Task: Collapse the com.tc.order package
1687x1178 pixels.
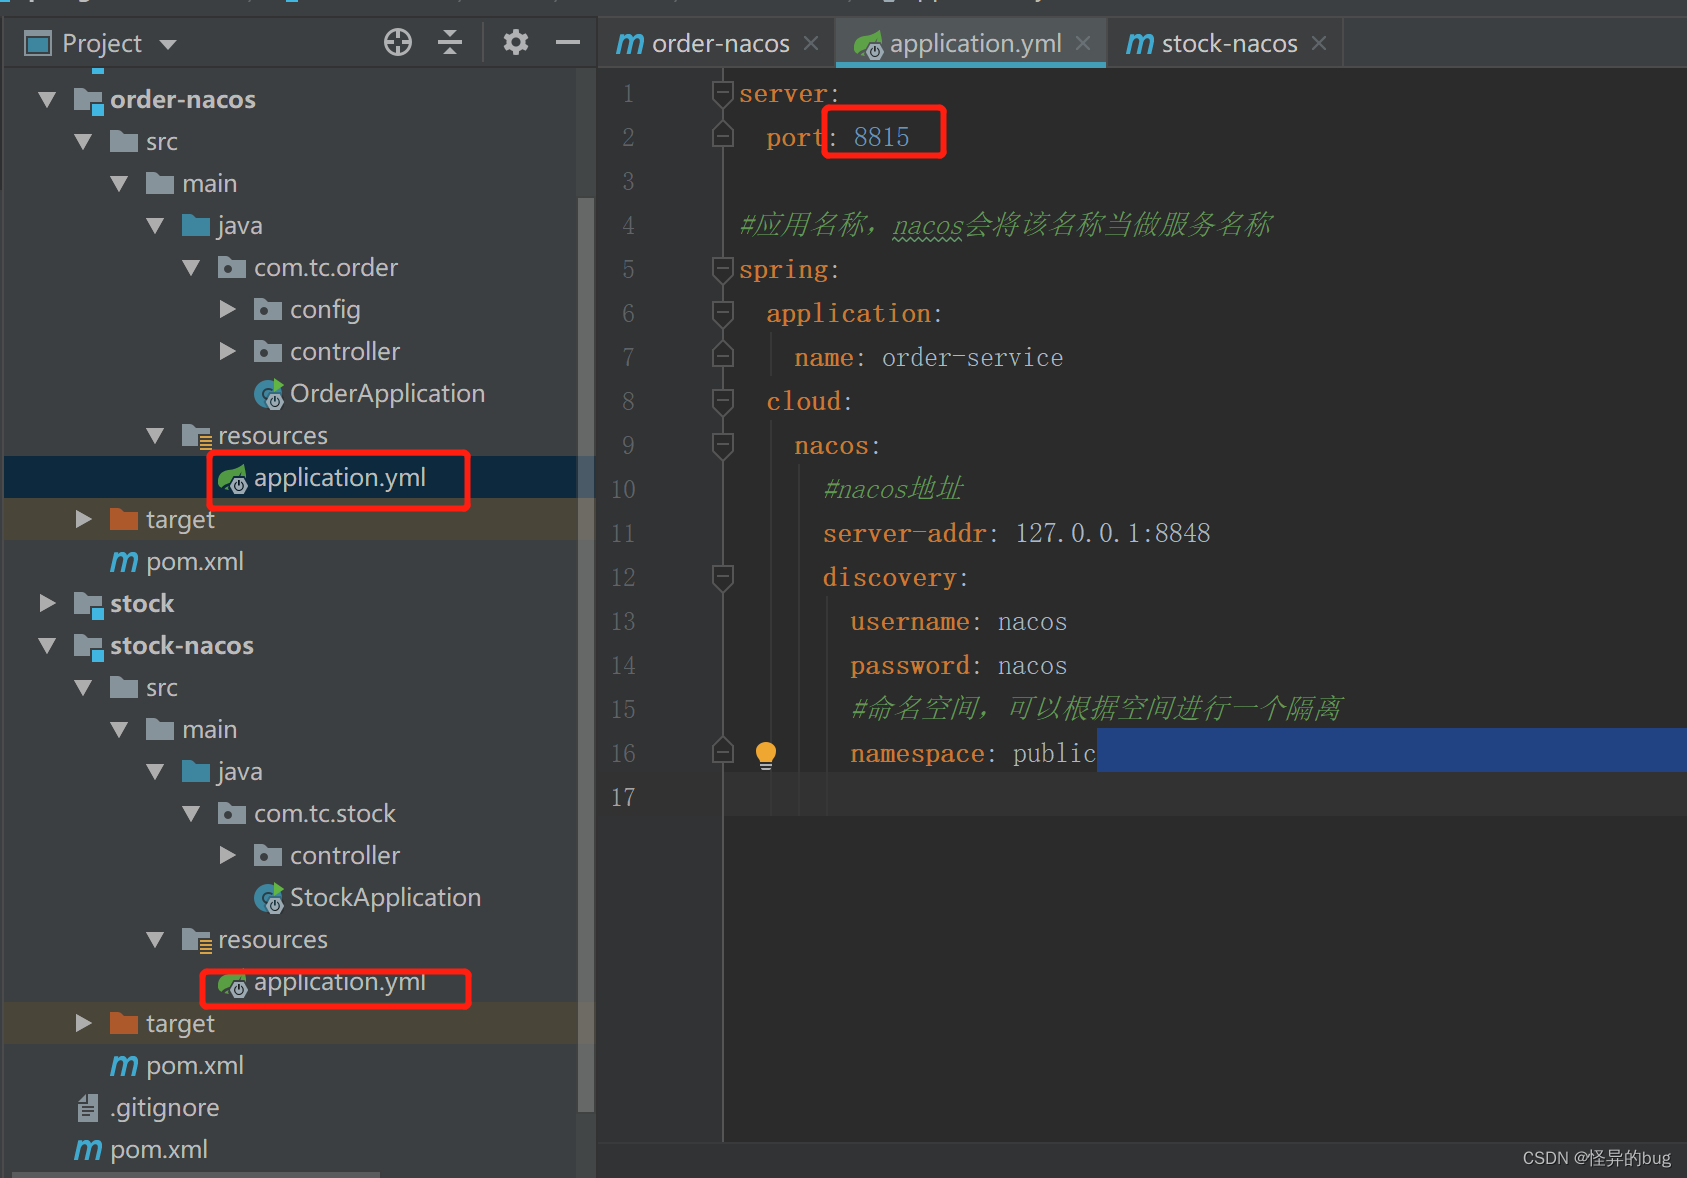Action: [191, 268]
